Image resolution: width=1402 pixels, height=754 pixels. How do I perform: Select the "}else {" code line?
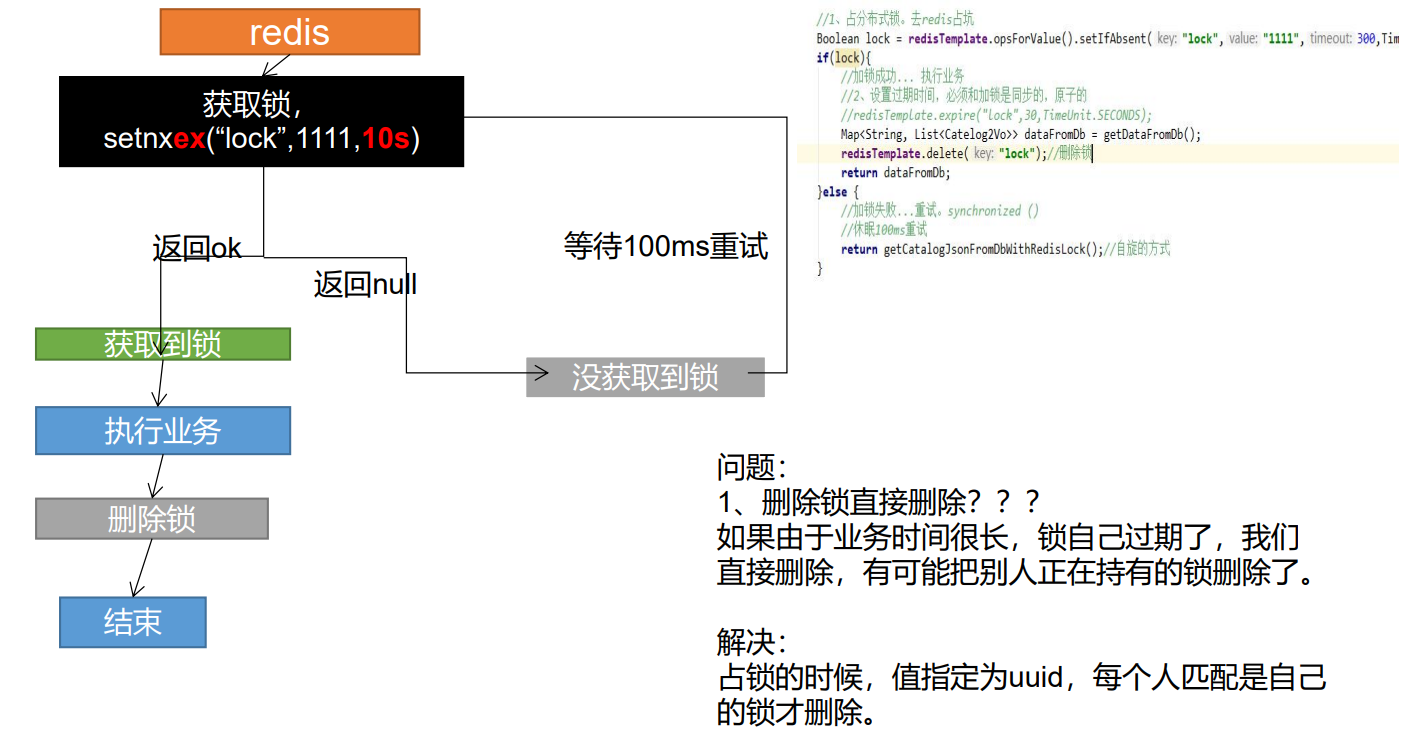[x=838, y=191]
